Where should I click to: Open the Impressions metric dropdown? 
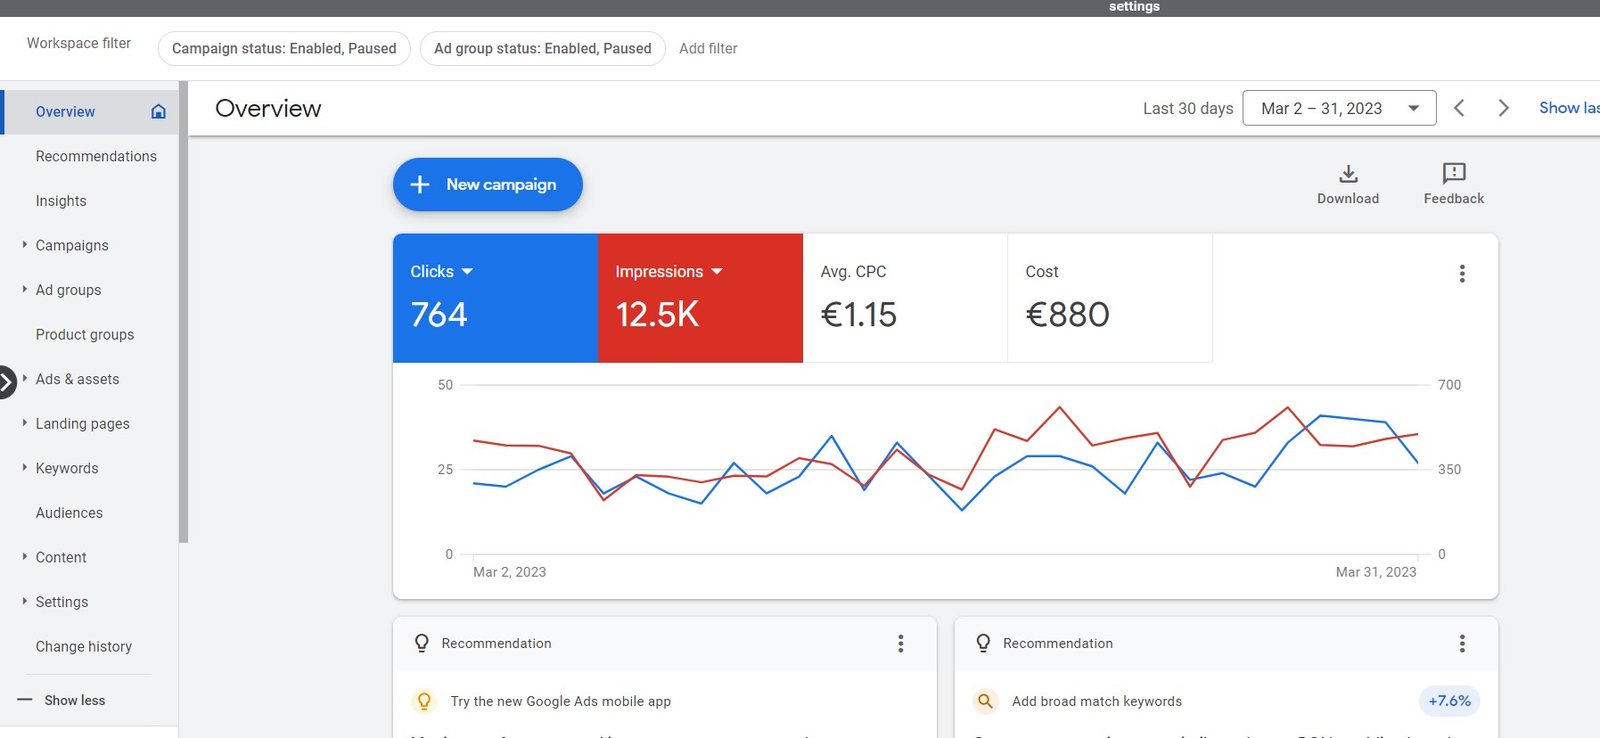tap(716, 272)
